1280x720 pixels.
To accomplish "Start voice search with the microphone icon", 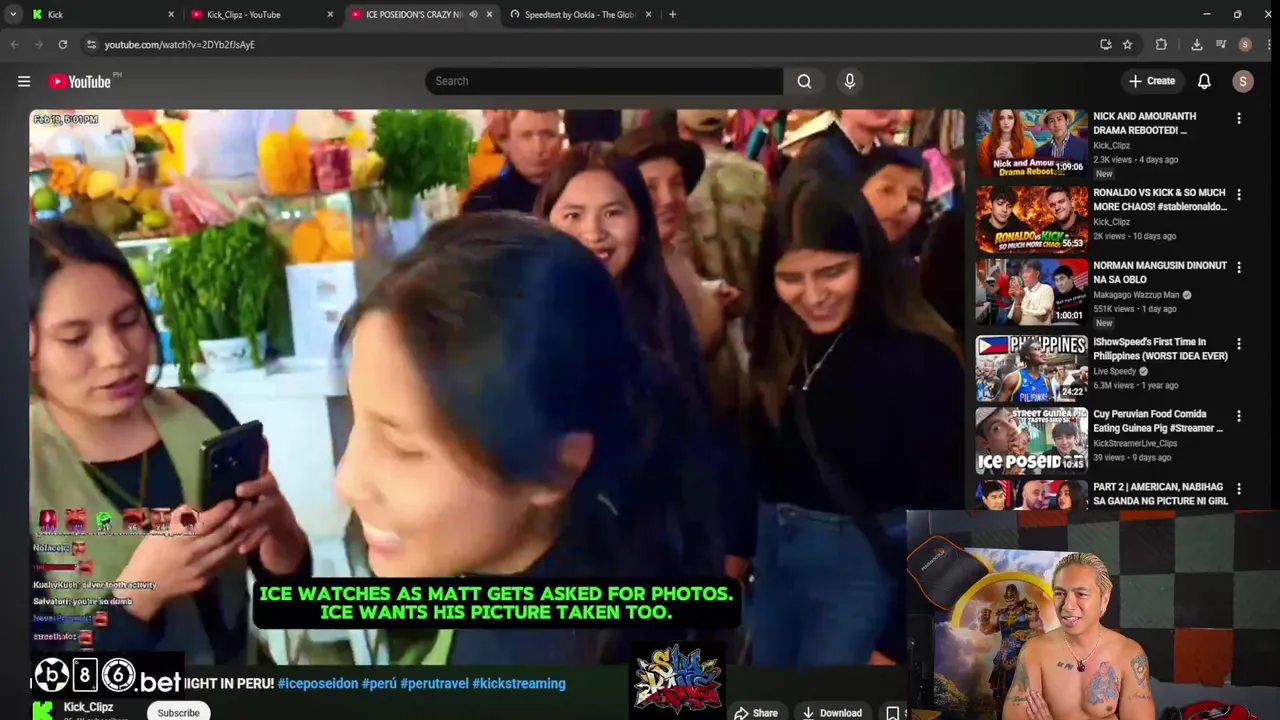I will (x=850, y=81).
